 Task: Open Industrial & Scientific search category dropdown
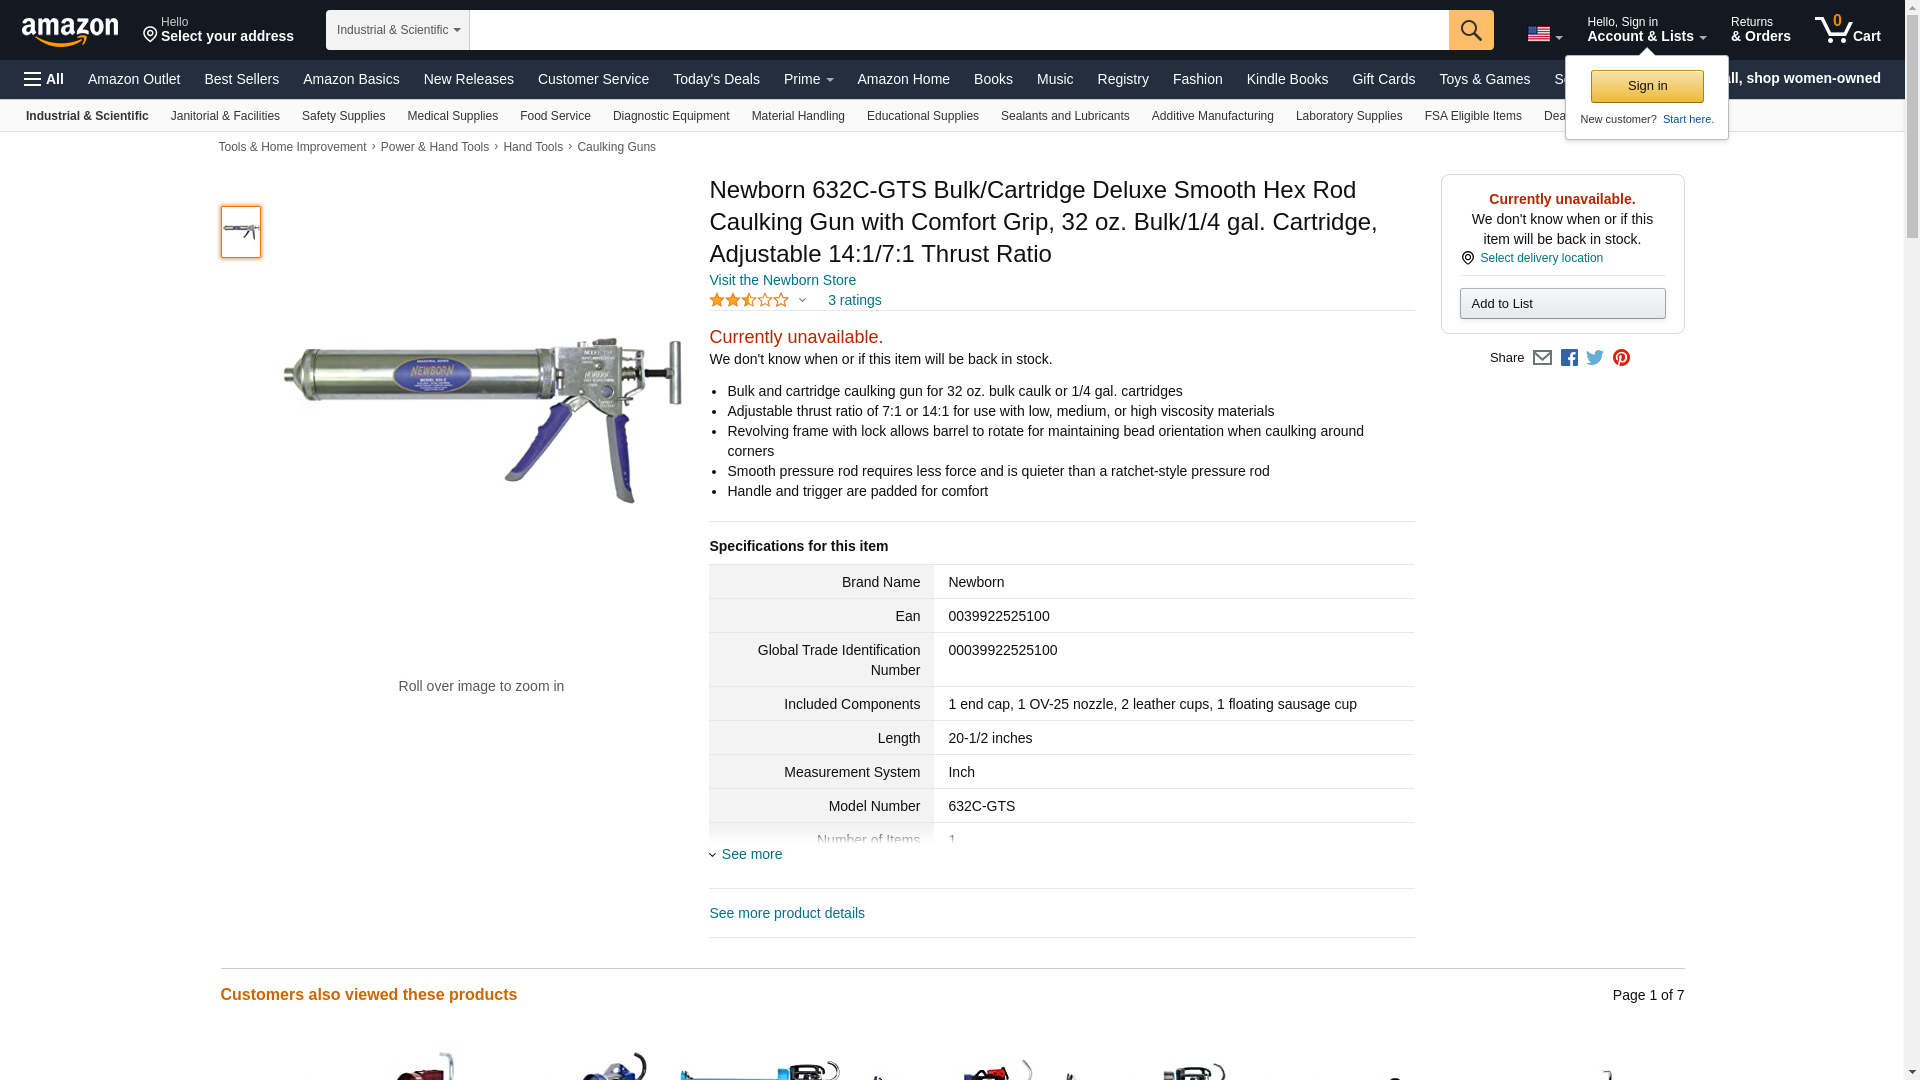click(x=398, y=30)
